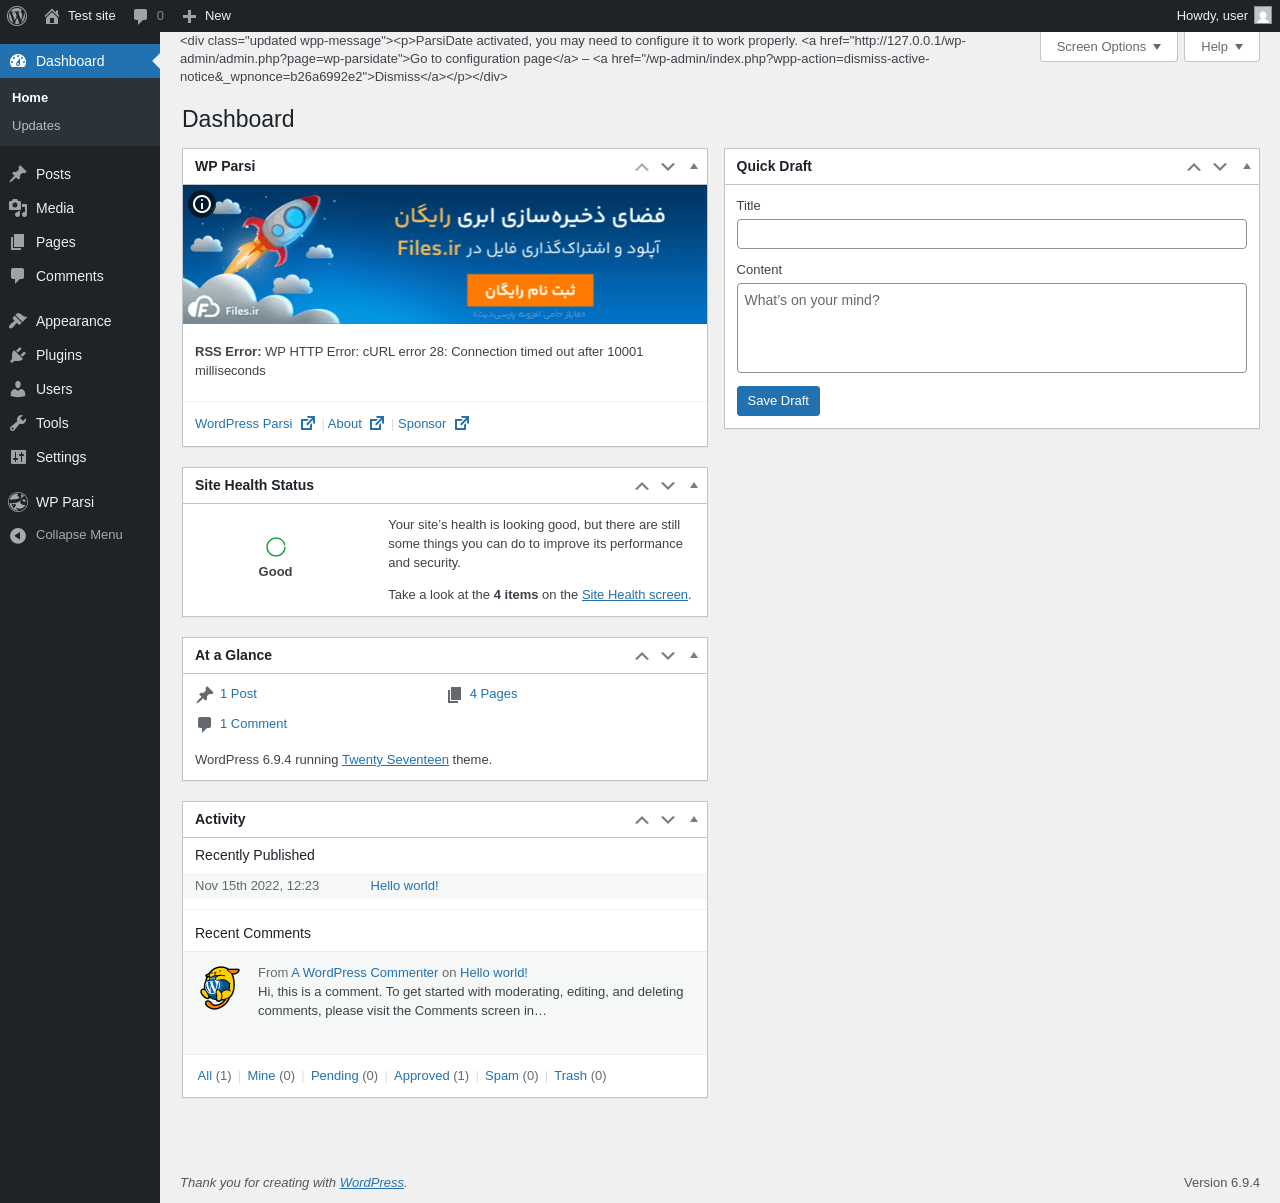Click the Settings sliders icon
This screenshot has width=1280, height=1203.
18,457
